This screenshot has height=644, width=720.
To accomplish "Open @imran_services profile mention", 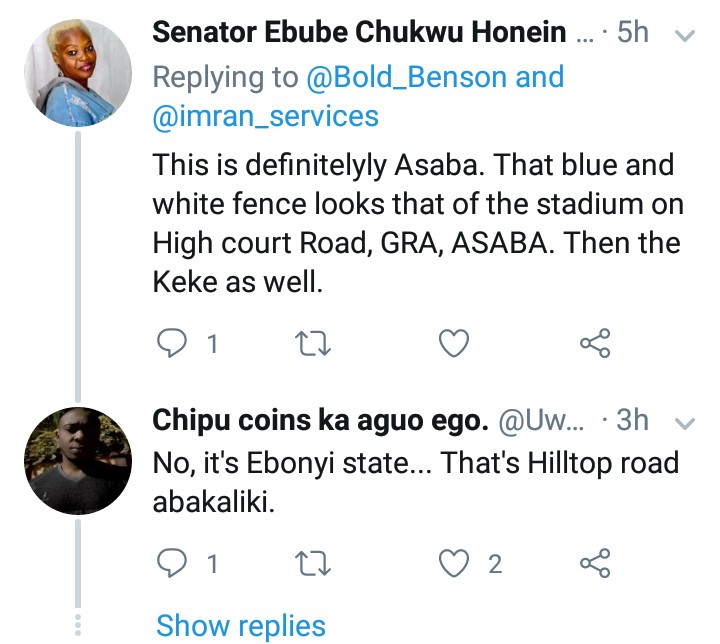I will 265,116.
